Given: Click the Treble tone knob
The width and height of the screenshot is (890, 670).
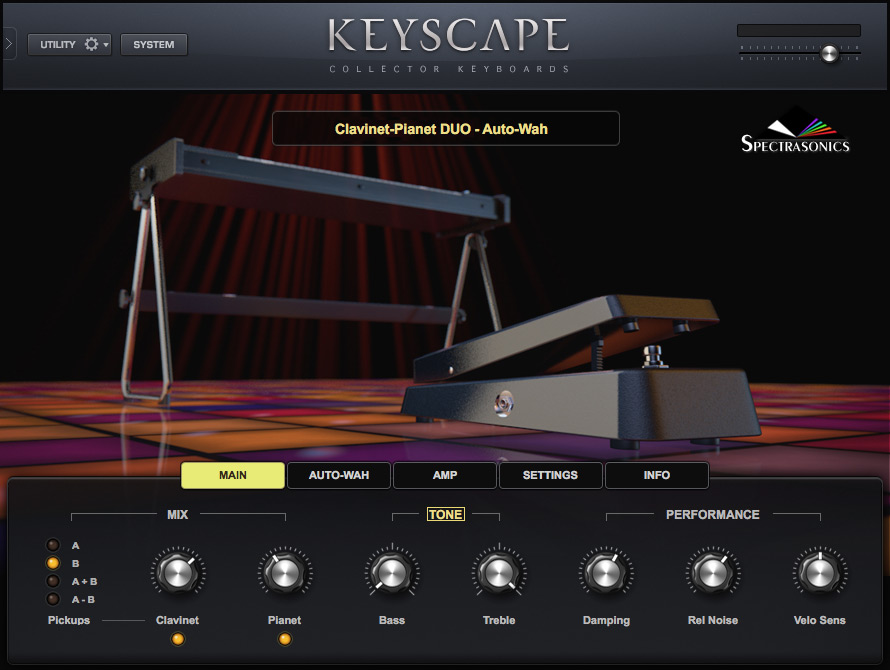Looking at the screenshot, I should pyautogui.click(x=499, y=572).
